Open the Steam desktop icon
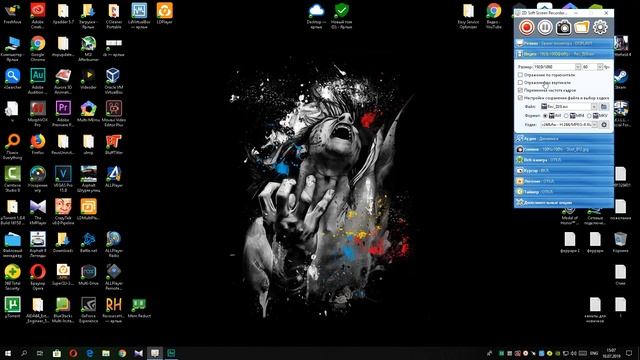This screenshot has height=360, width=640. pyautogui.click(x=621, y=79)
